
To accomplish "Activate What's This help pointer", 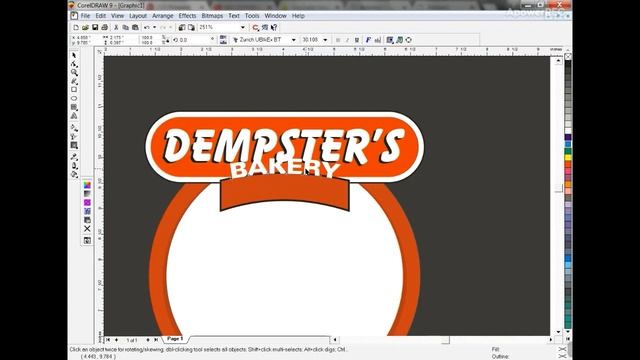I will (x=274, y=27).
